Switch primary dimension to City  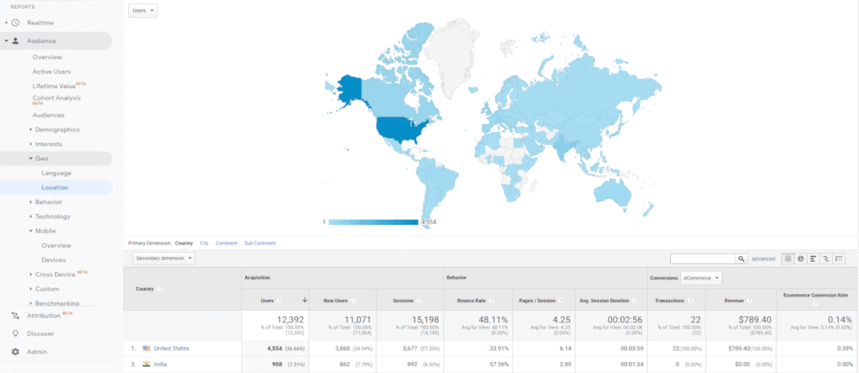click(204, 243)
